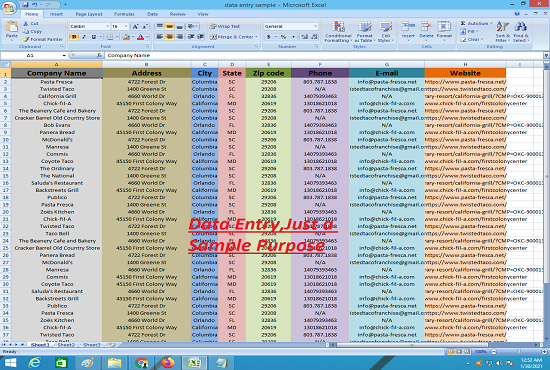The width and height of the screenshot is (550, 370).
Task: Open the Office Button menu
Action: pos(8,8)
